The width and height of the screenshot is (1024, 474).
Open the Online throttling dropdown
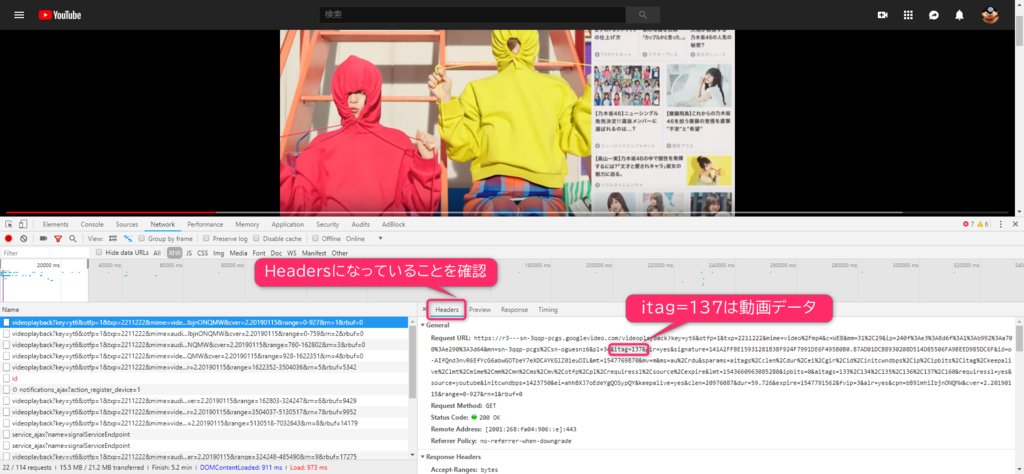point(365,239)
